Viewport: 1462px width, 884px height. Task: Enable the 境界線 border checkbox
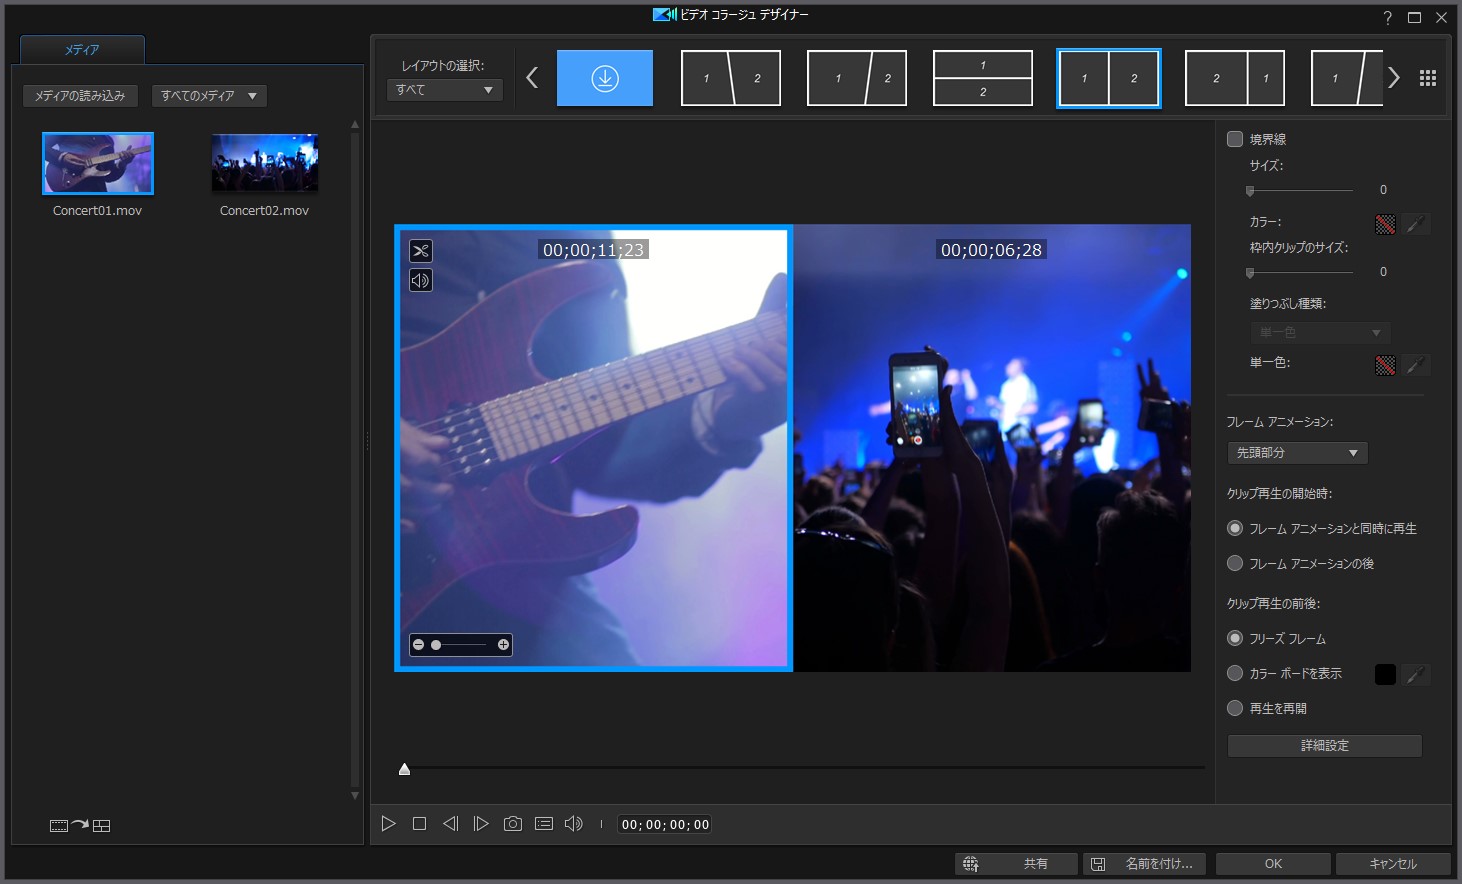coord(1236,139)
